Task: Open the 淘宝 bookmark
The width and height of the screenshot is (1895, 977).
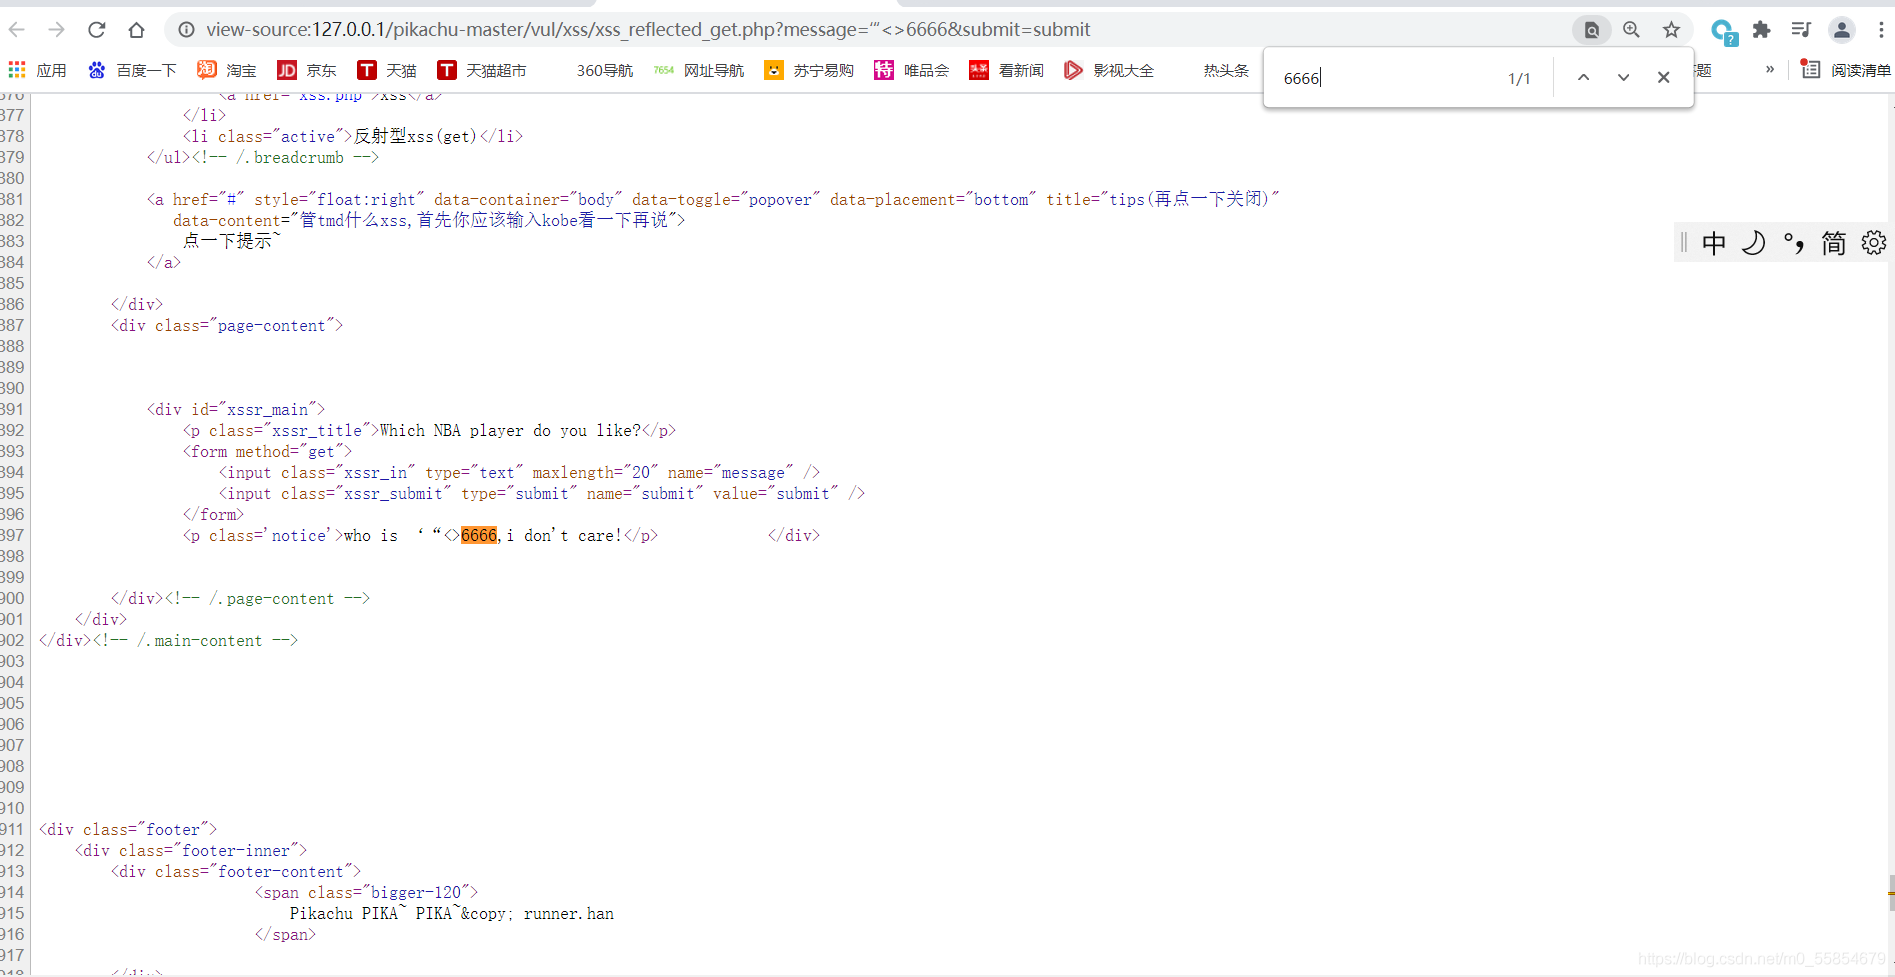Action: click(227, 70)
